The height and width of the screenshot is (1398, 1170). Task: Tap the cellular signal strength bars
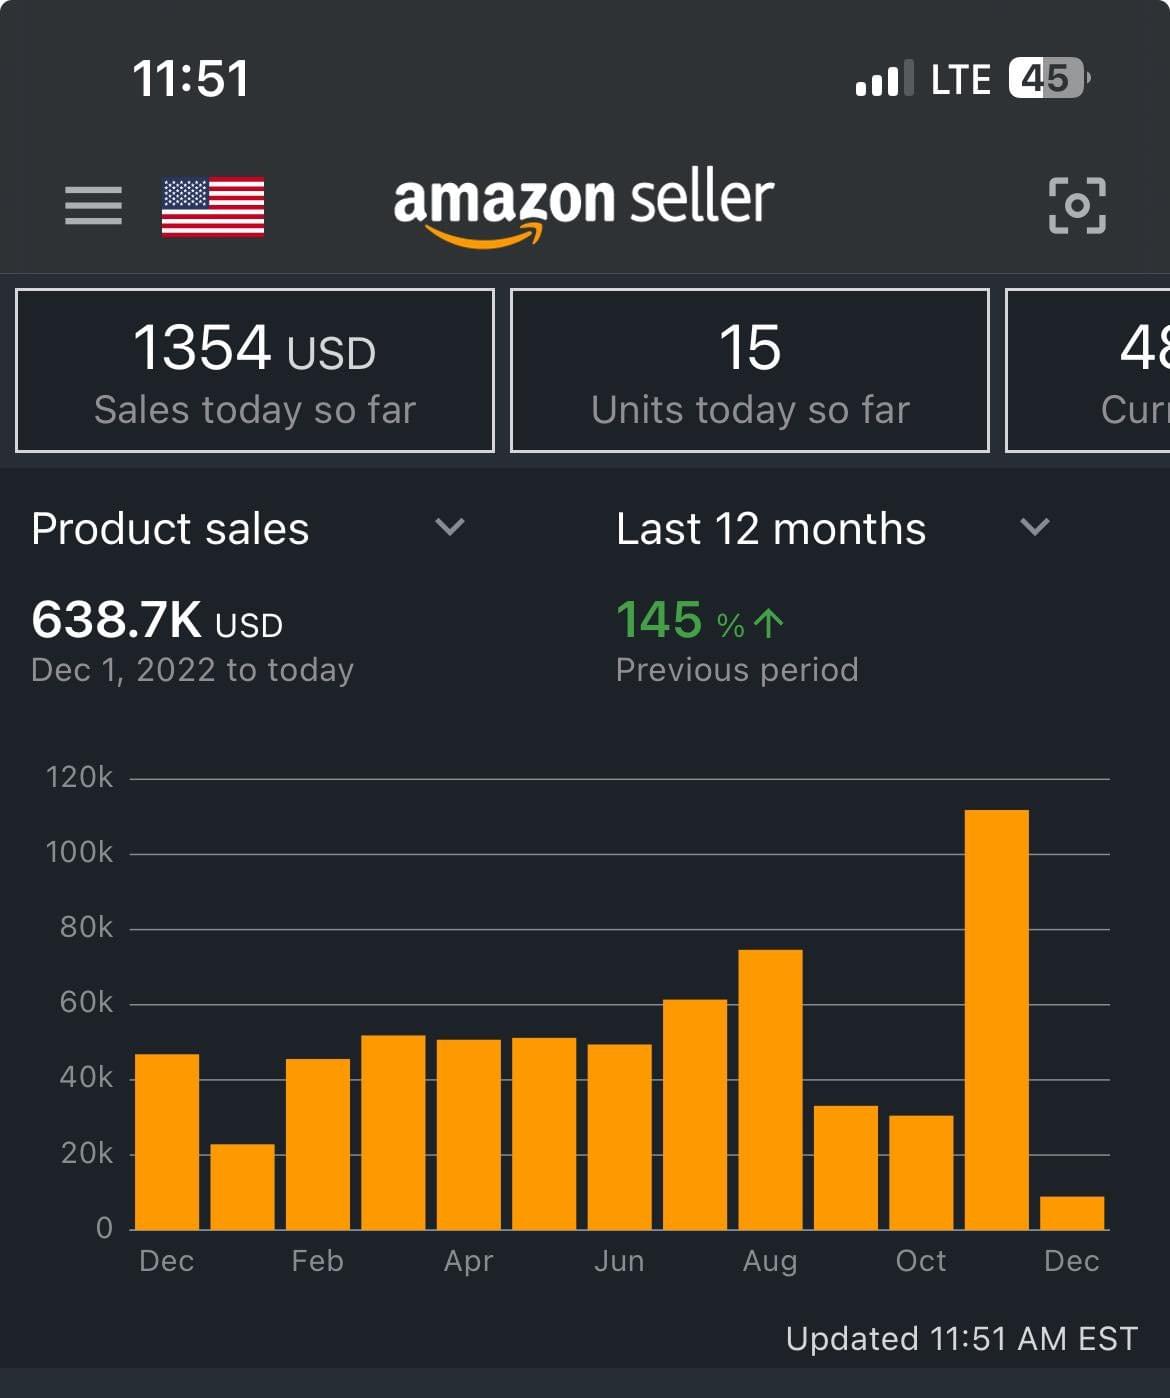point(884,79)
